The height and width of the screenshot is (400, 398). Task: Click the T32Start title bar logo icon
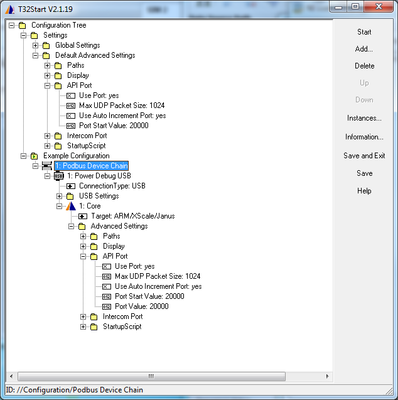coord(10,9)
